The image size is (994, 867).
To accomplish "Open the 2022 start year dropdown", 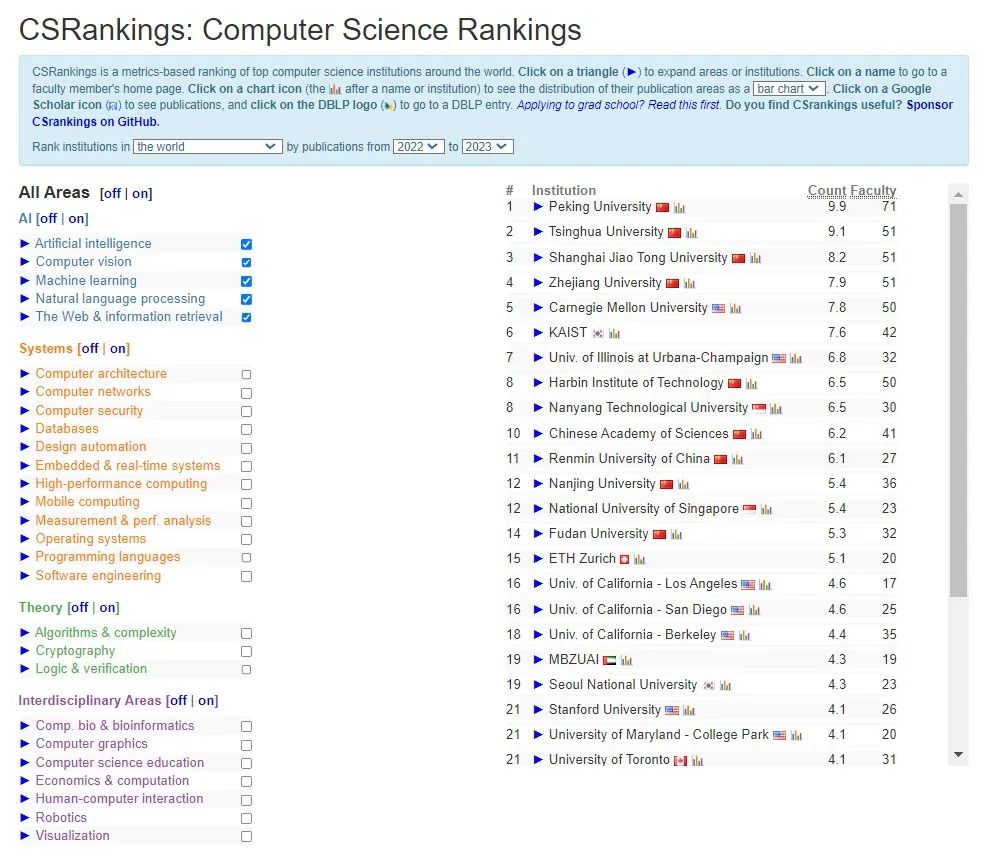I will (418, 147).
